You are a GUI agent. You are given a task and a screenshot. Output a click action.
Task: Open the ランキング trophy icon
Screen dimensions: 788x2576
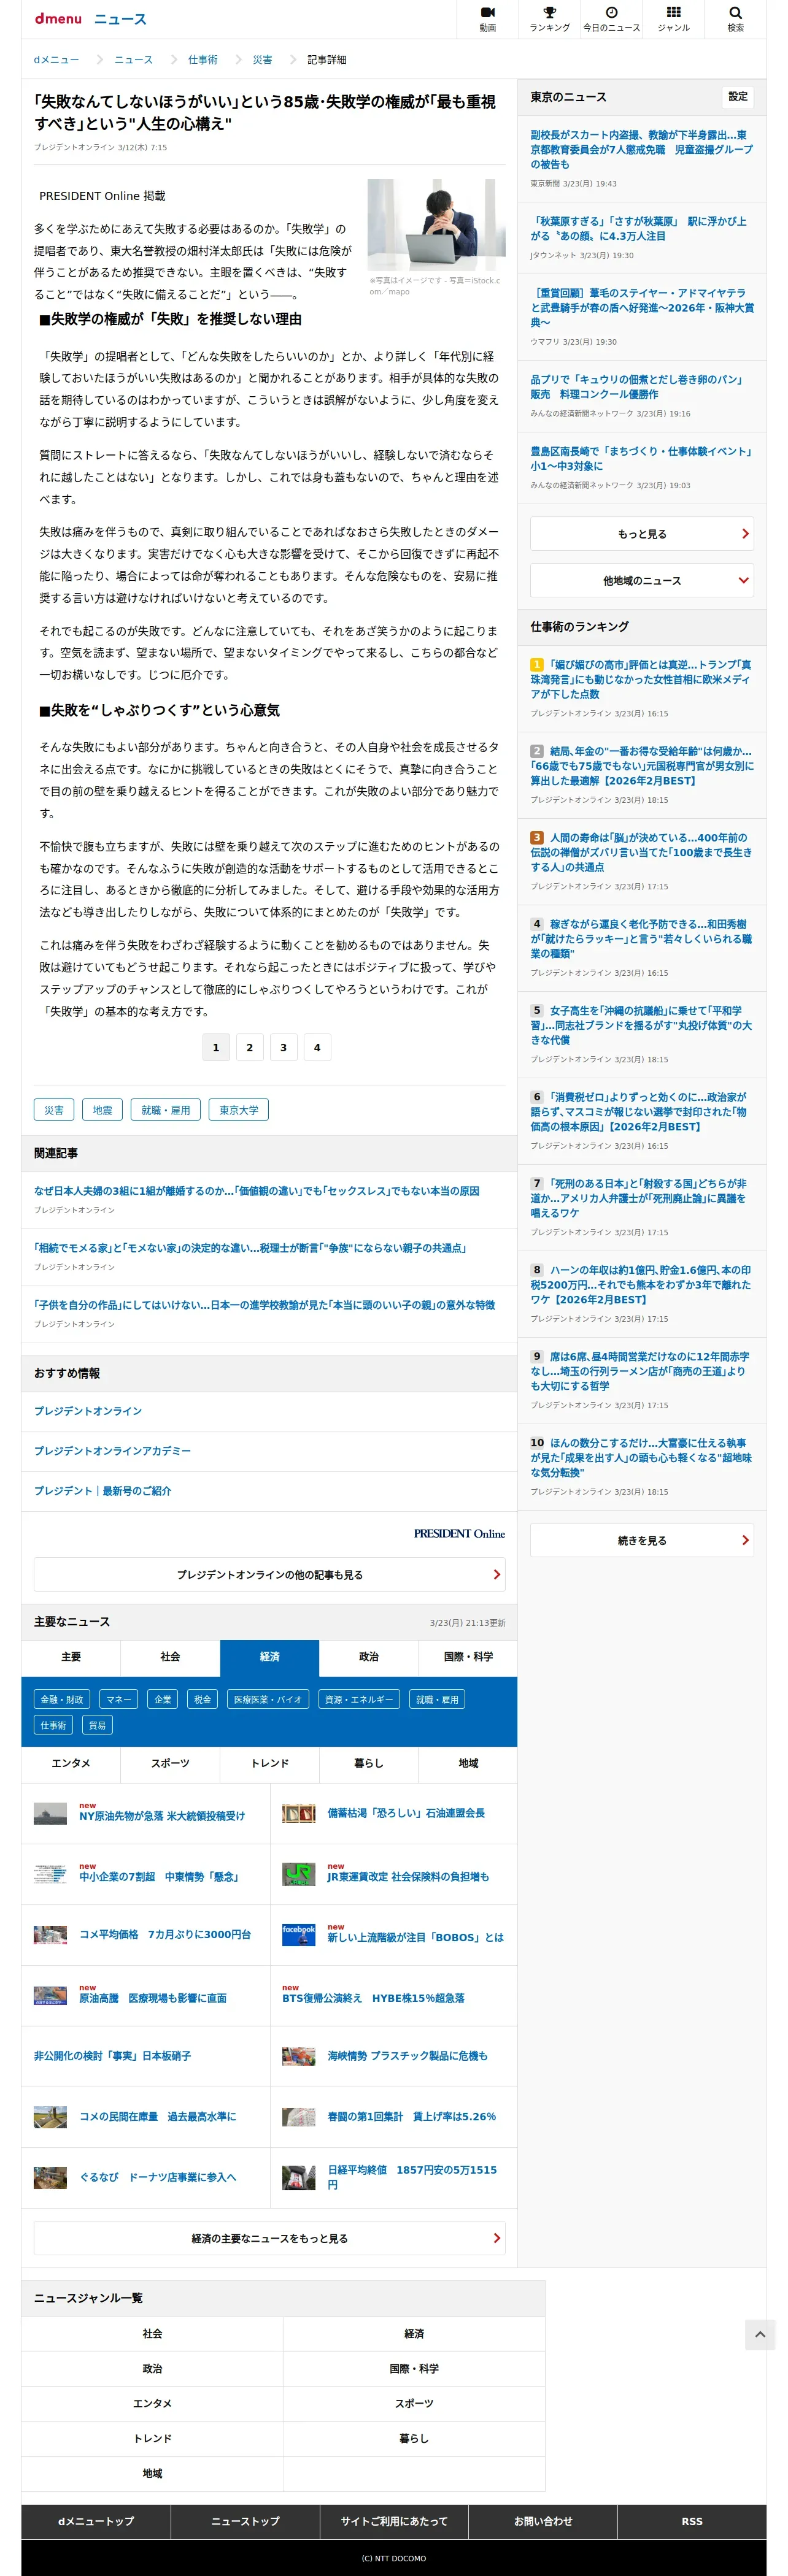click(x=549, y=19)
